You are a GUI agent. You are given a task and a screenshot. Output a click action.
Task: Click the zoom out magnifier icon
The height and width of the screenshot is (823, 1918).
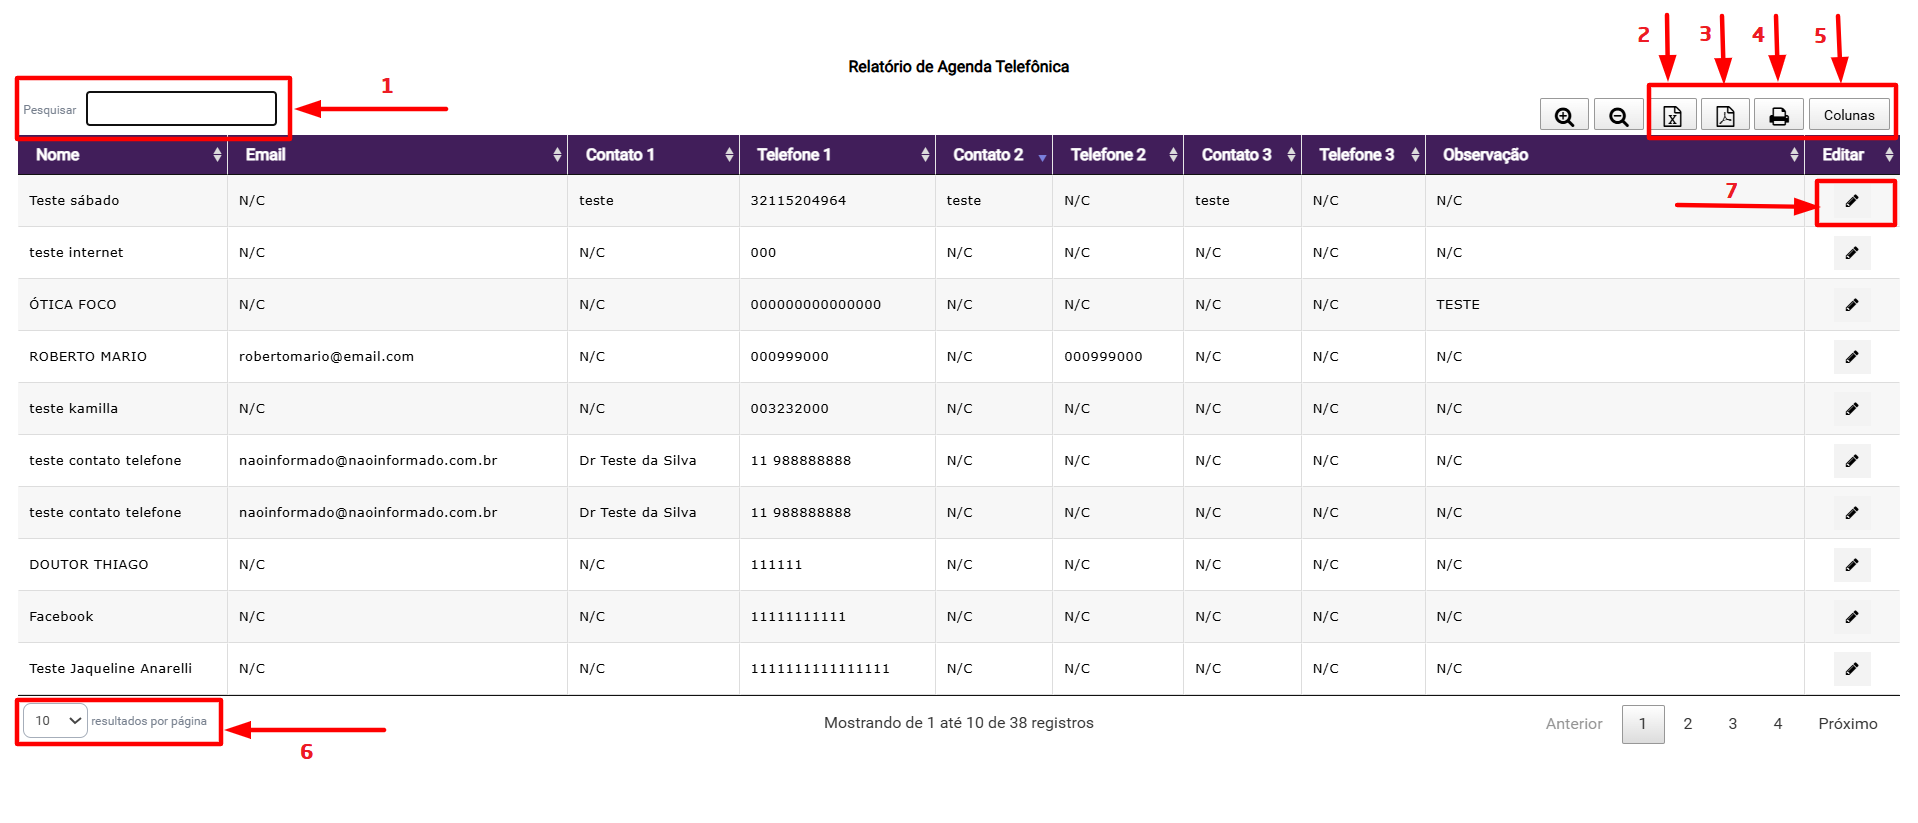click(x=1618, y=116)
